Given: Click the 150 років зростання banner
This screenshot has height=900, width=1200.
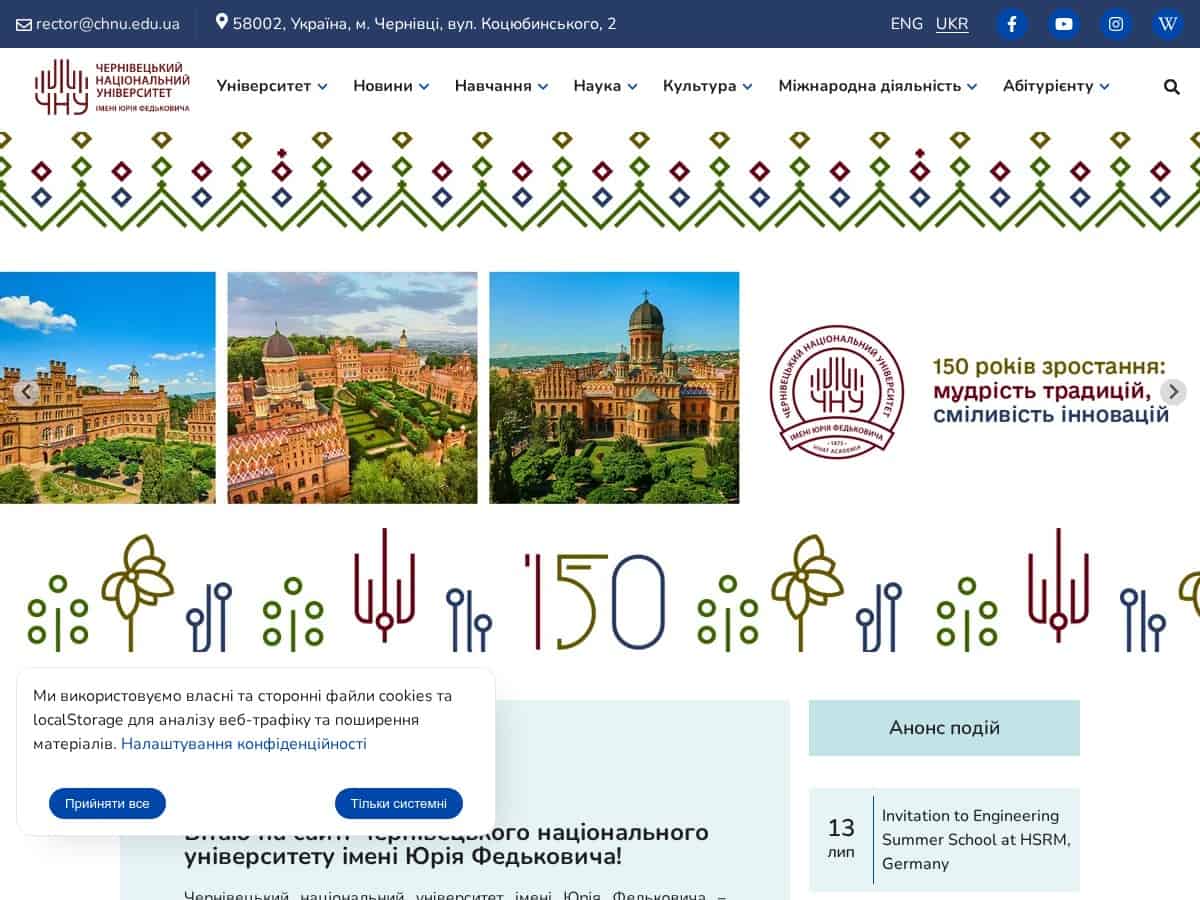Looking at the screenshot, I should coord(1050,390).
